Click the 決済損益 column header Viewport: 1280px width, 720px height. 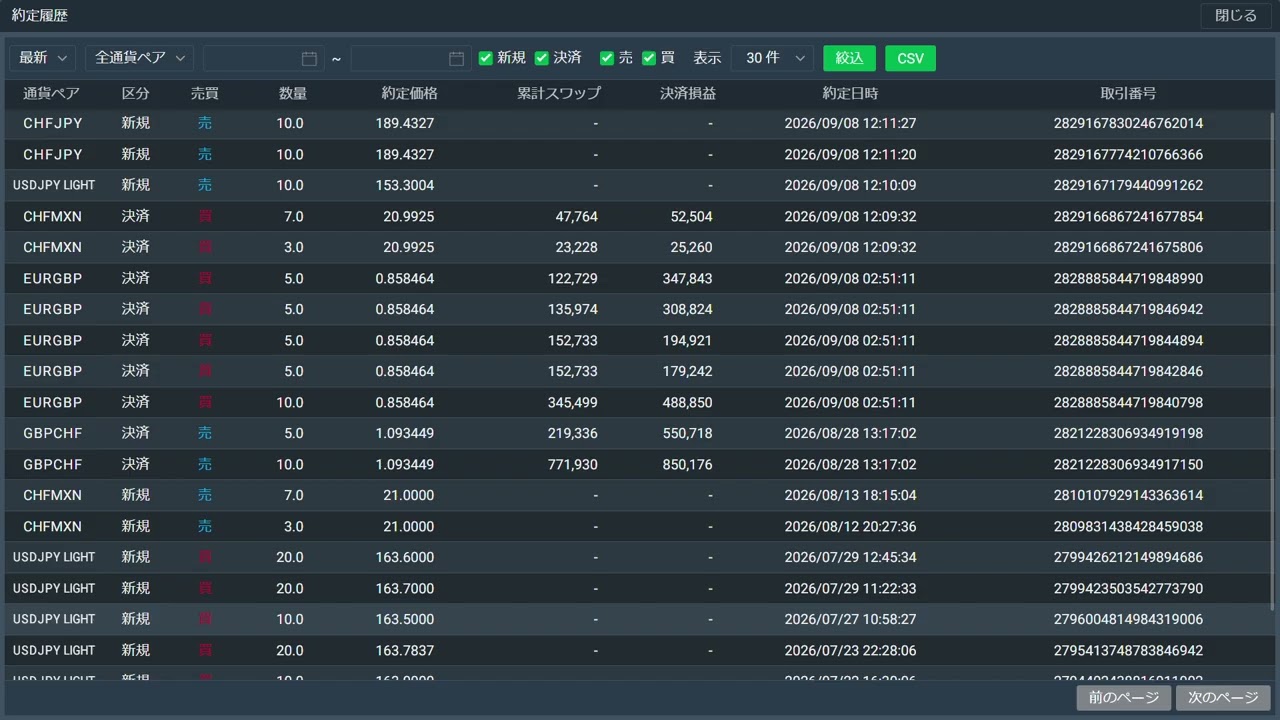pos(688,93)
